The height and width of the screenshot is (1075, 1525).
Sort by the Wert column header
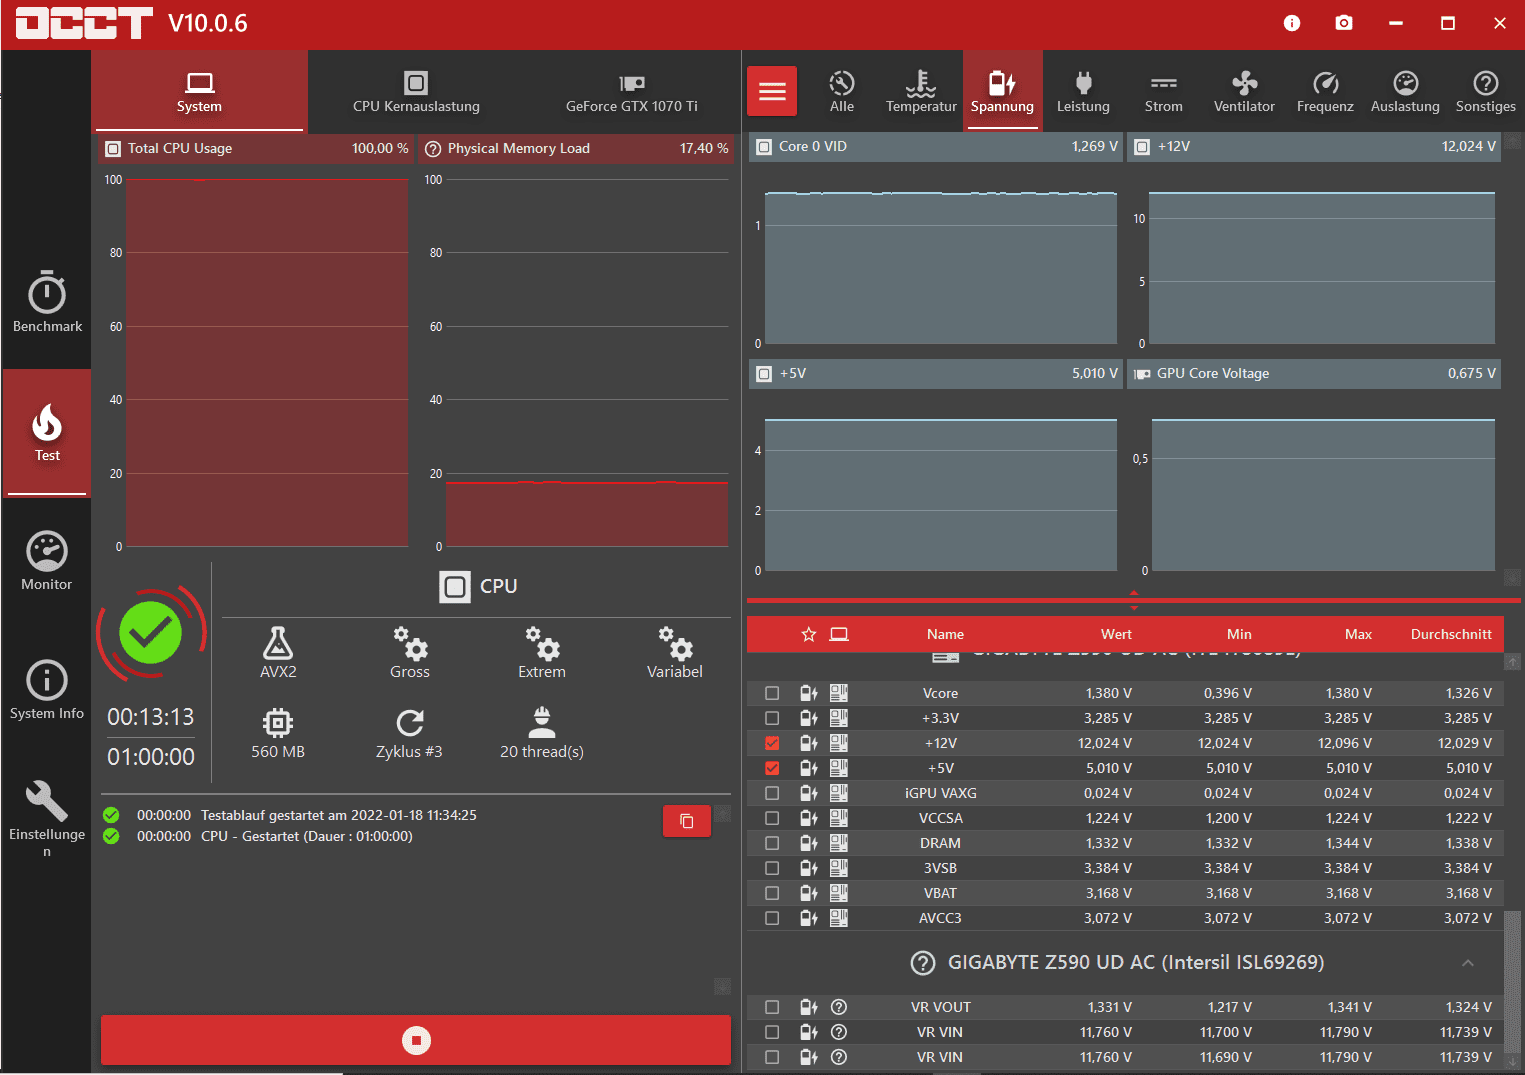click(1116, 634)
